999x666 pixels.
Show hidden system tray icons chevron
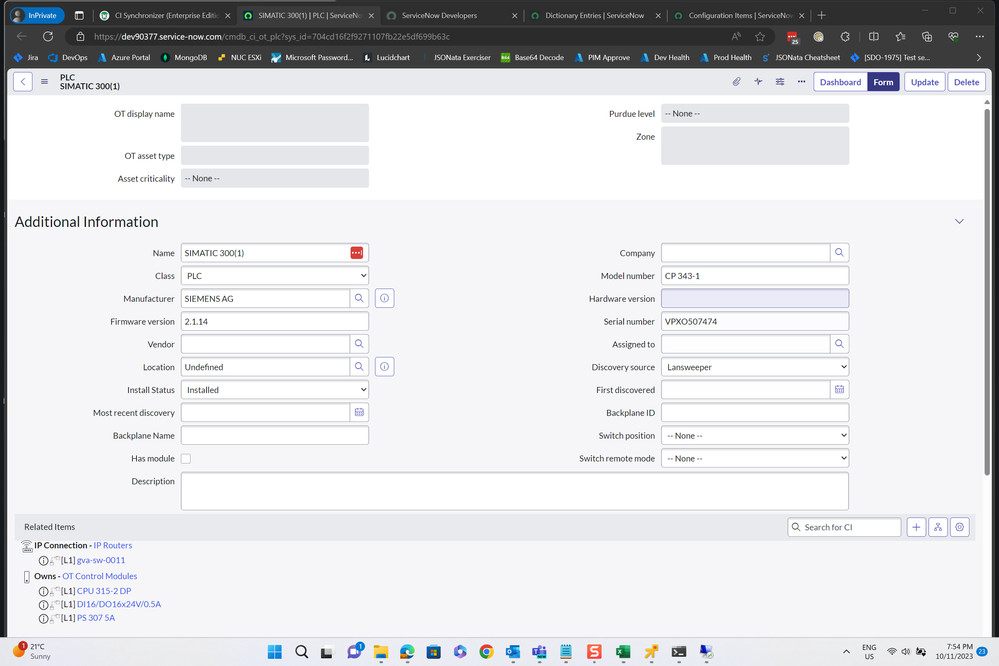(846, 651)
